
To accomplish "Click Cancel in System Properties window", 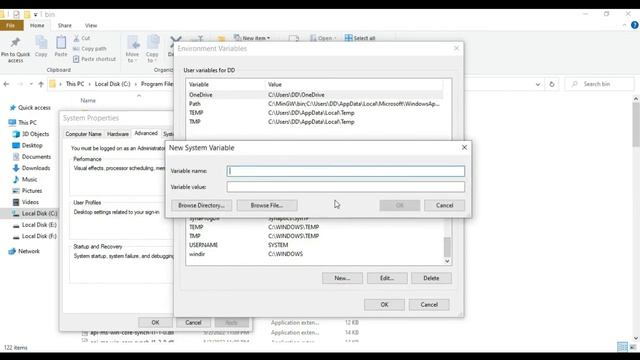I will (x=193, y=322).
